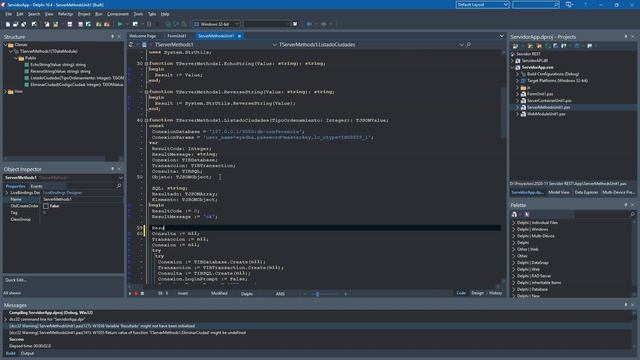Click the green Run button in toolbar
The height and width of the screenshot is (360, 640).
[x=120, y=24]
